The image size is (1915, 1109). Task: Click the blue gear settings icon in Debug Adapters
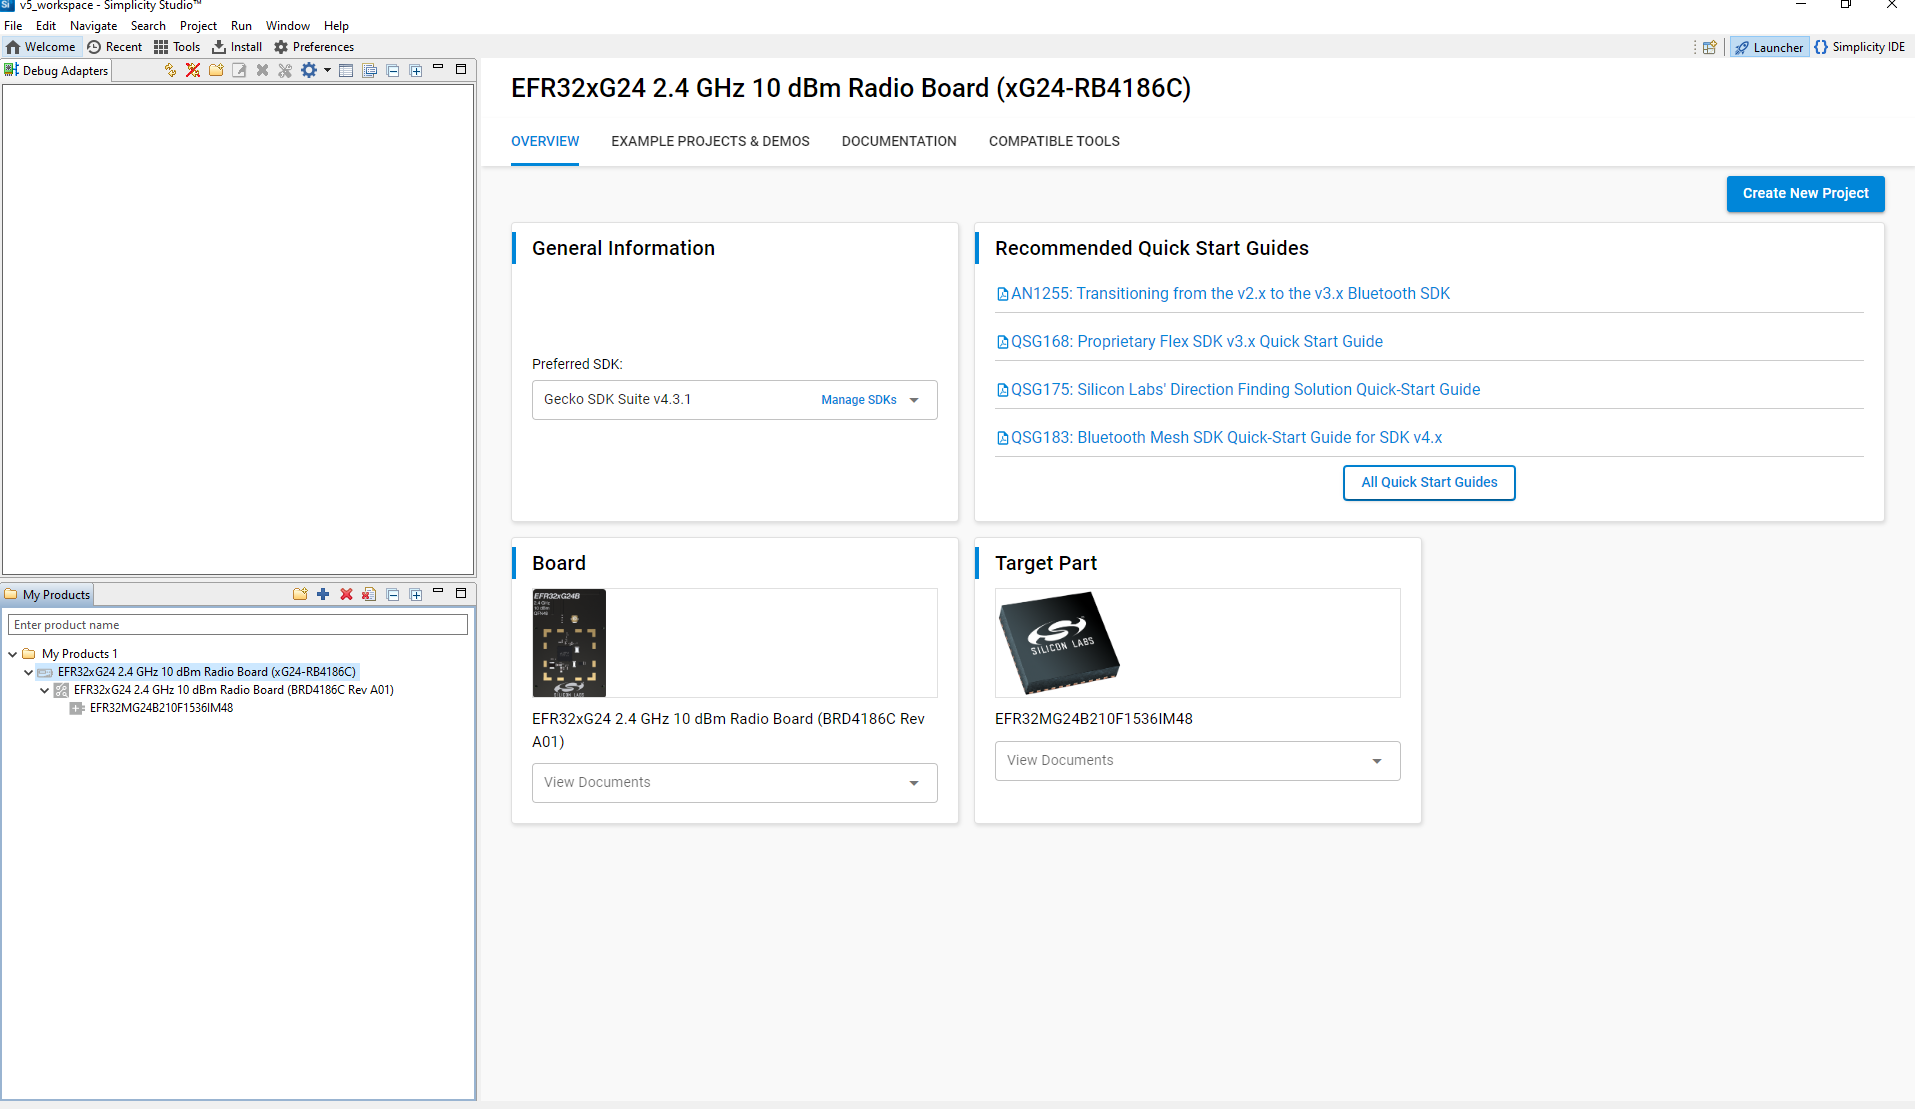click(309, 70)
